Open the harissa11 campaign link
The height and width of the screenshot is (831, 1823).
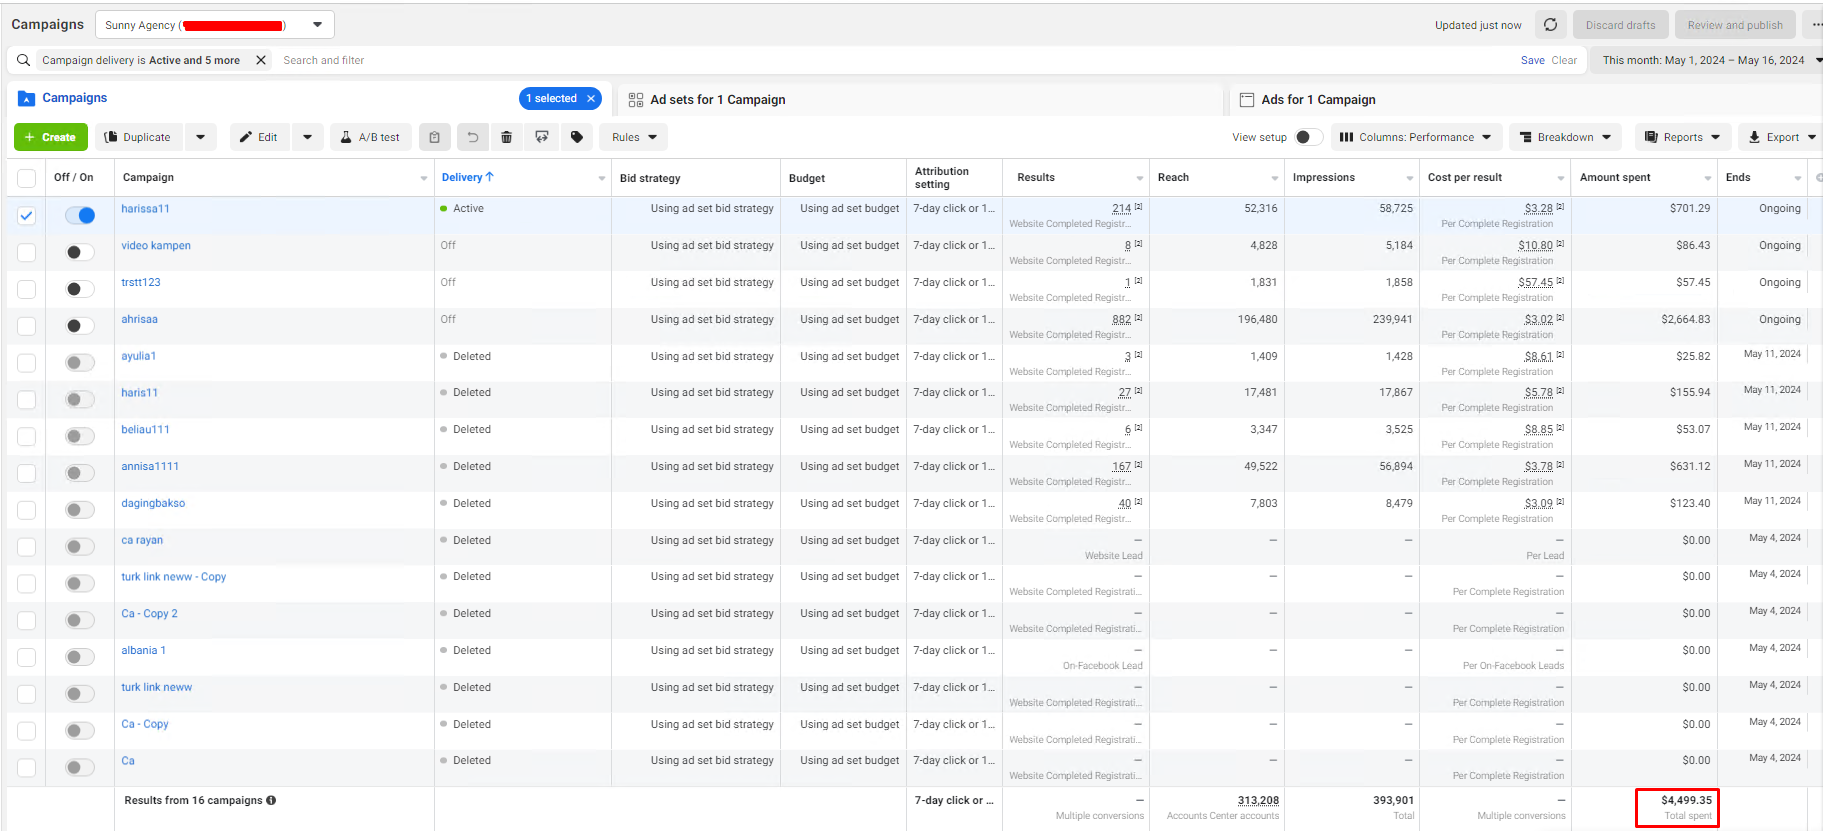tap(145, 209)
